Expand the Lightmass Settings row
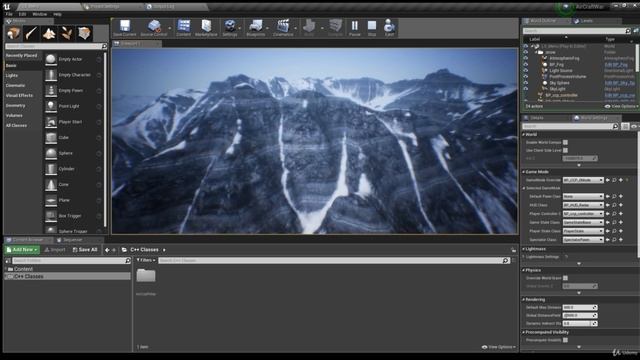Viewport: 640px width, 360px height. [524, 257]
